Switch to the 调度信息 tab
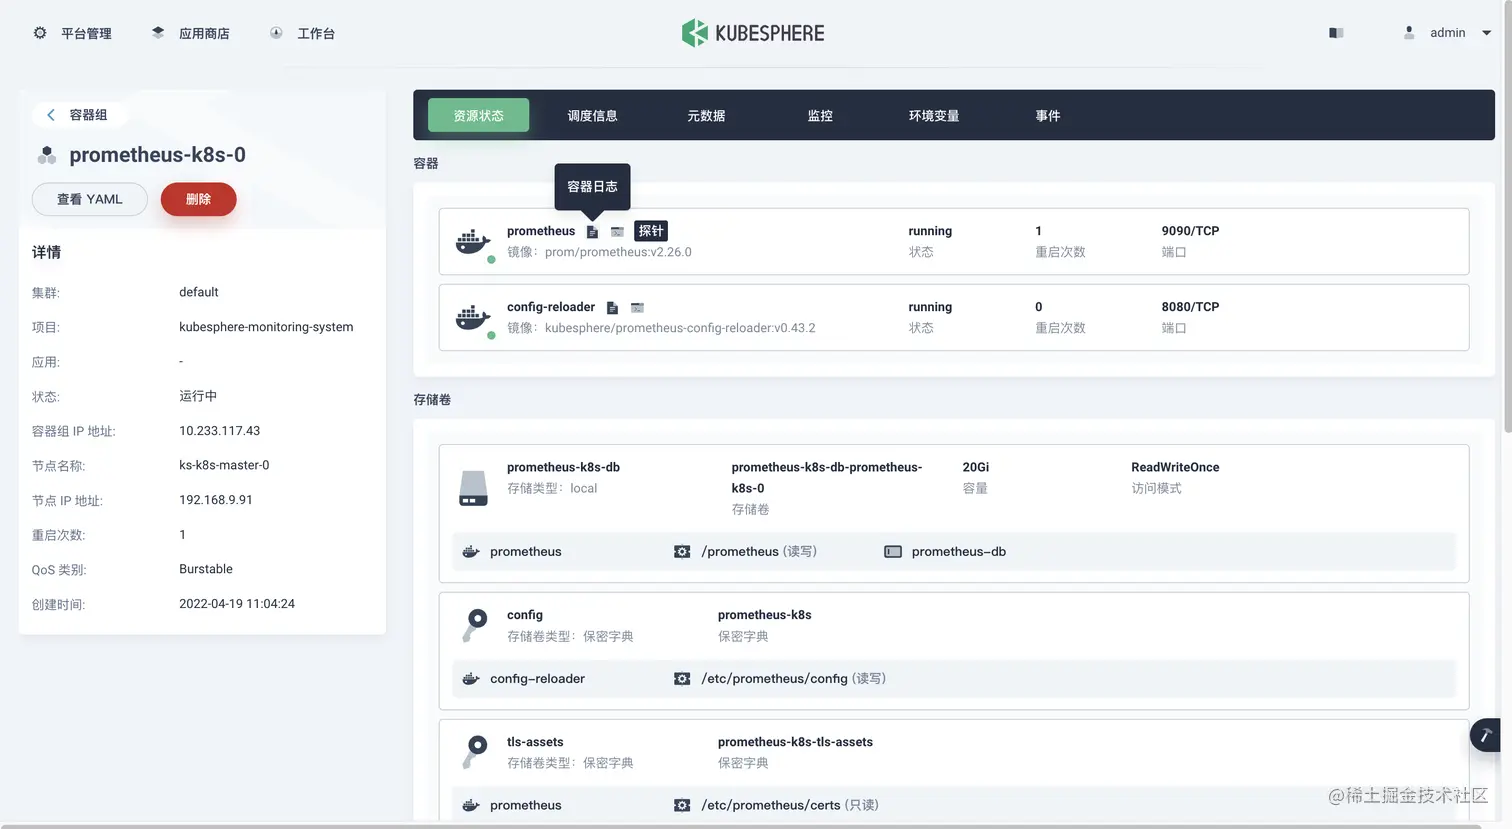Screen dimensions: 1512x829 pos(592,116)
